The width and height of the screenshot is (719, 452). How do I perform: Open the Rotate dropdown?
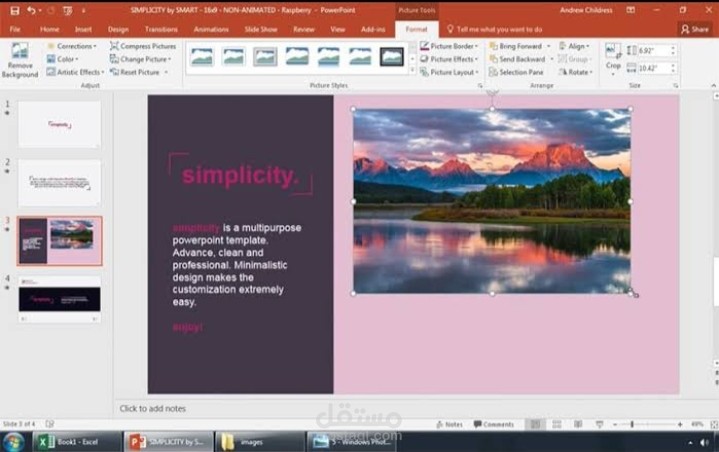575,72
